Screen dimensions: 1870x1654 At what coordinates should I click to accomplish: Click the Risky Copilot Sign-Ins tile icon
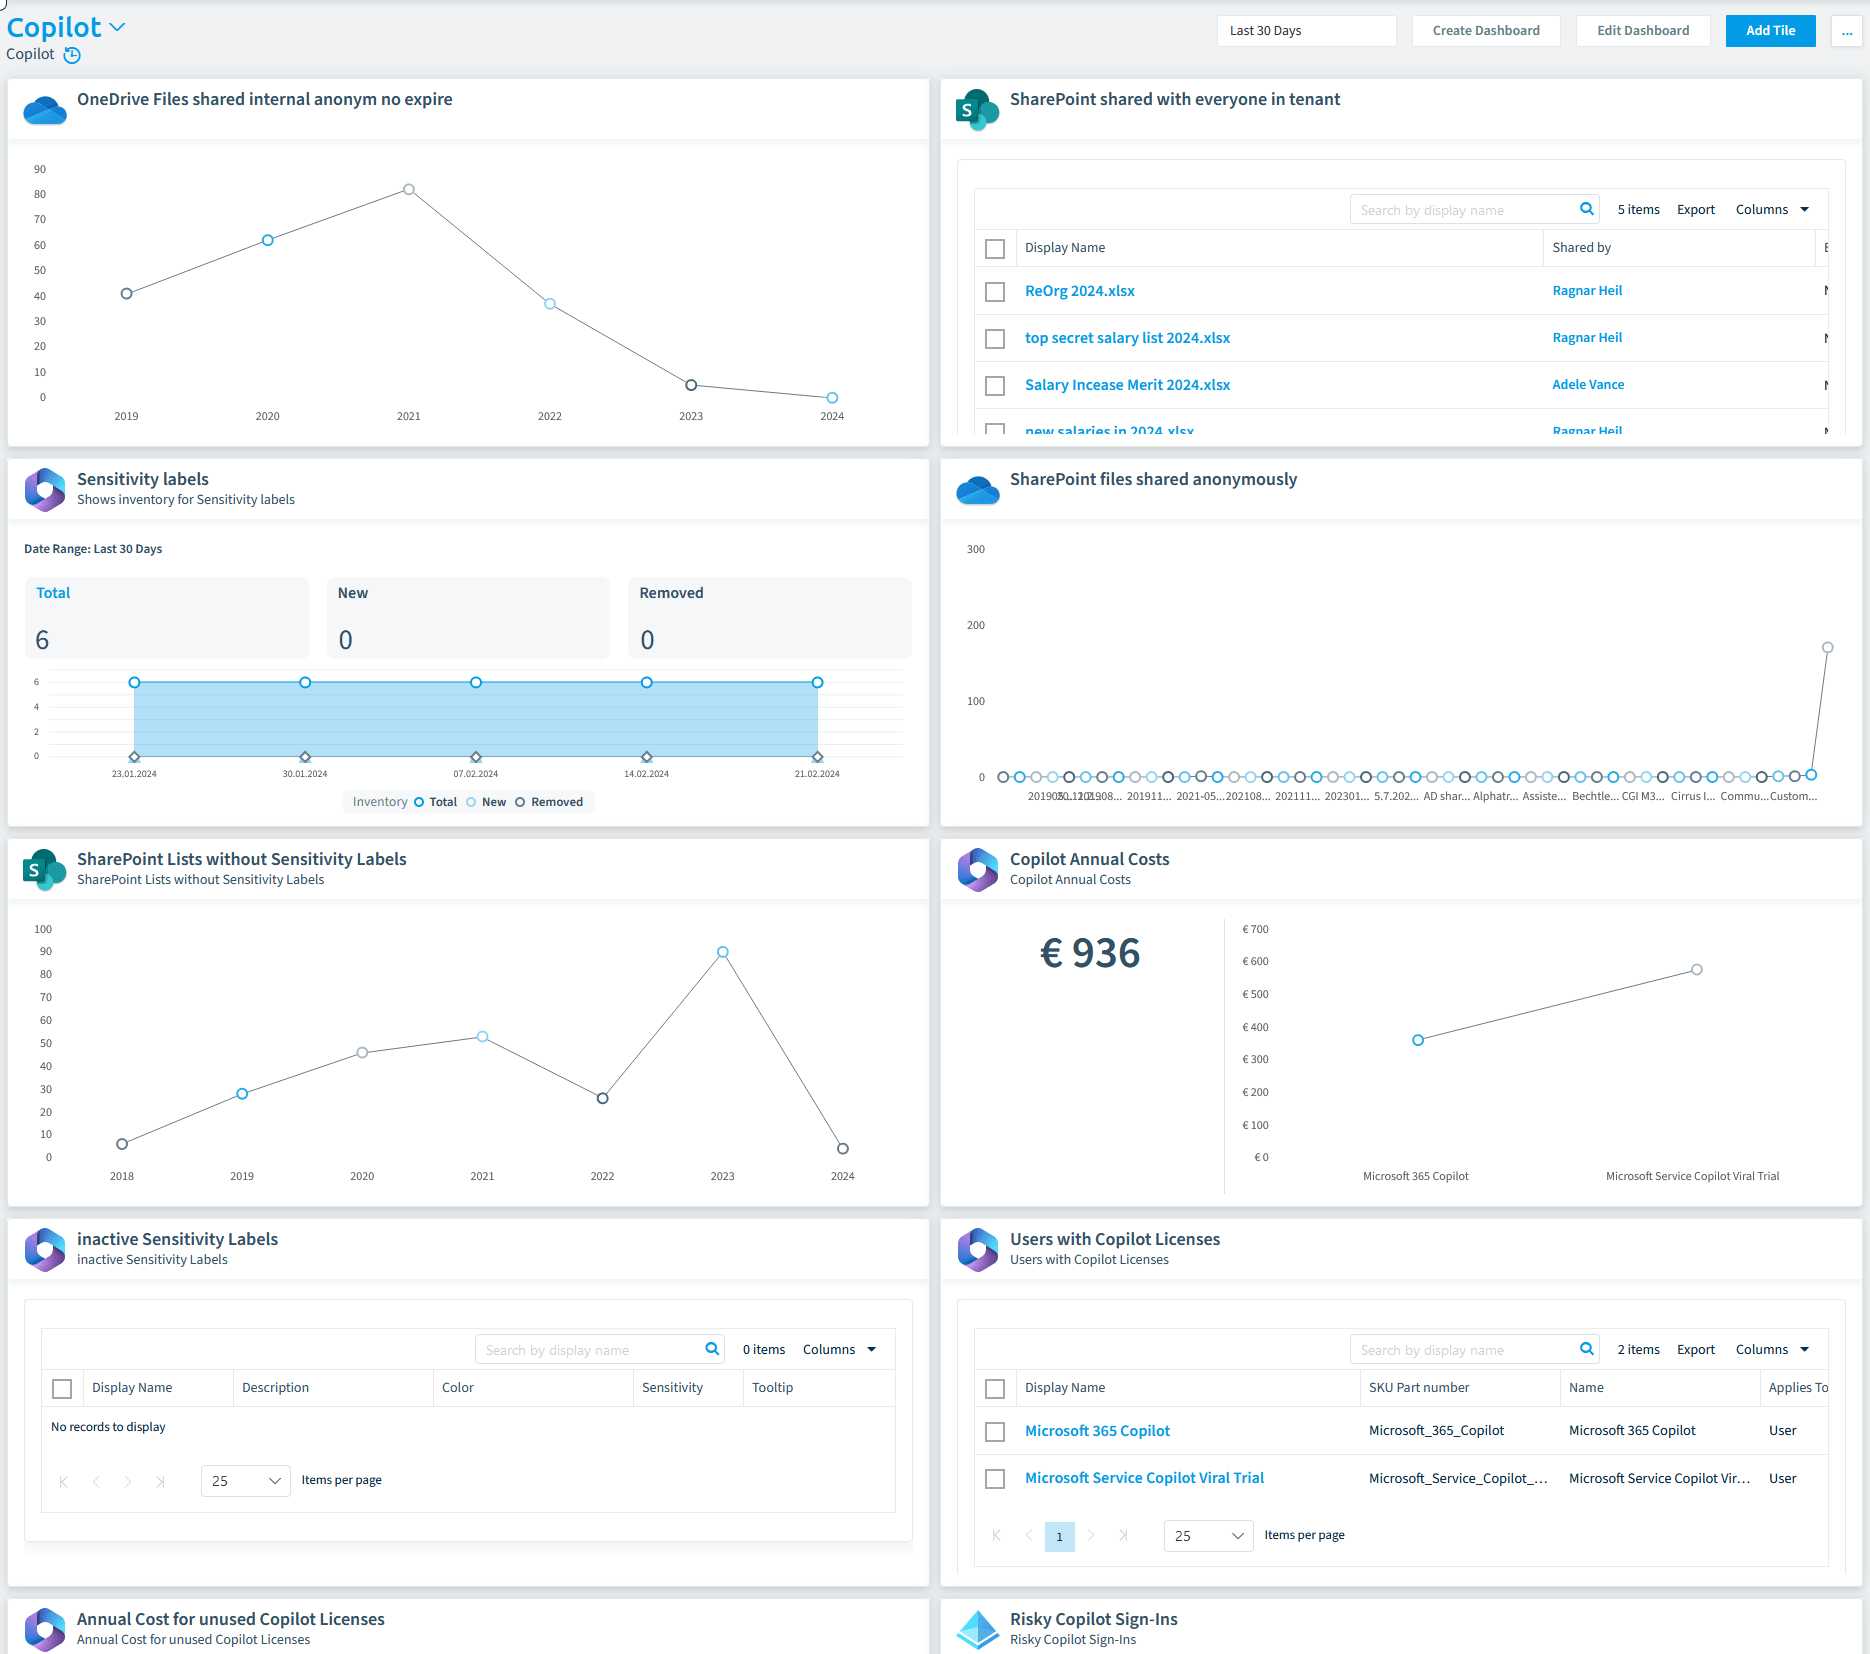[x=977, y=1628]
